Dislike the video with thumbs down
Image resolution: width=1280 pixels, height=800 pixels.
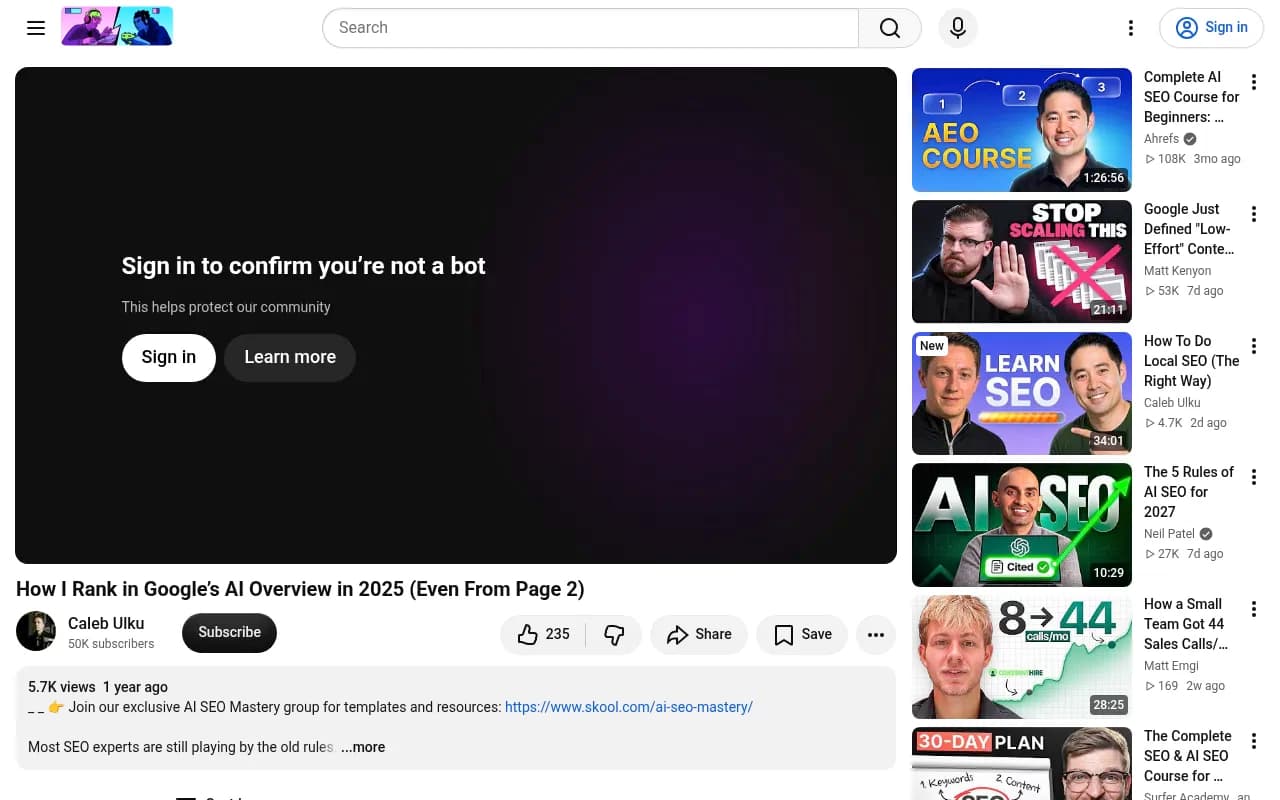pyautogui.click(x=614, y=634)
